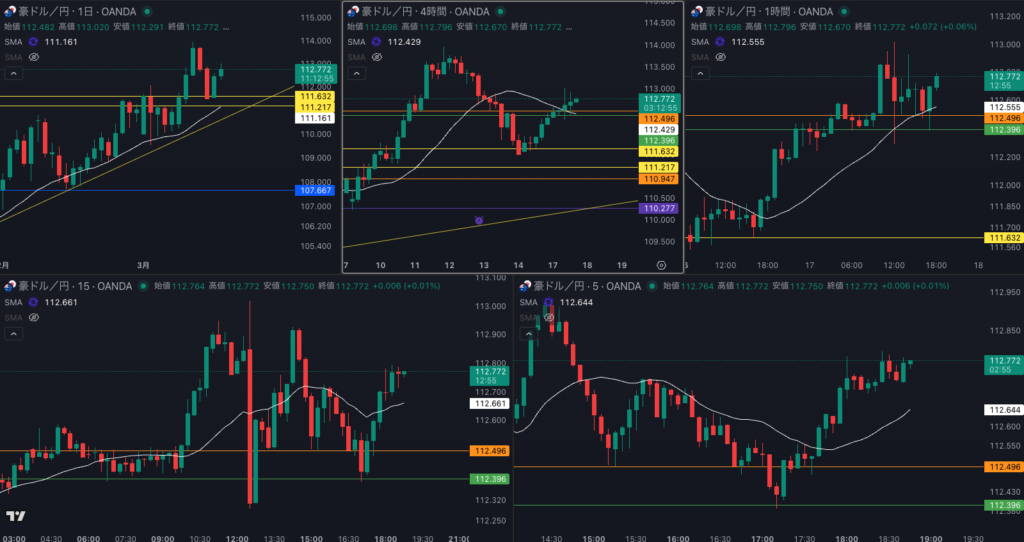
Task: Collapse the indicator legend on 15-minute chart
Action: 15,332
